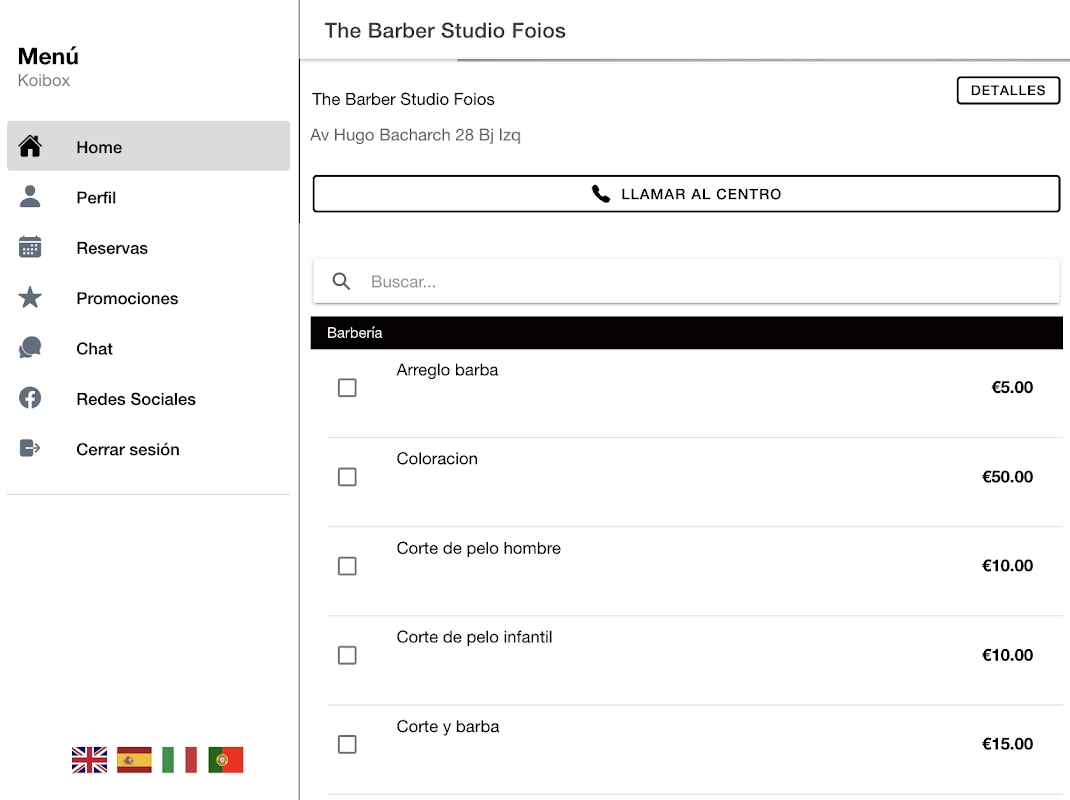Select the Spanish flag language
Image resolution: width=1070 pixels, height=800 pixels.
[x=134, y=760]
